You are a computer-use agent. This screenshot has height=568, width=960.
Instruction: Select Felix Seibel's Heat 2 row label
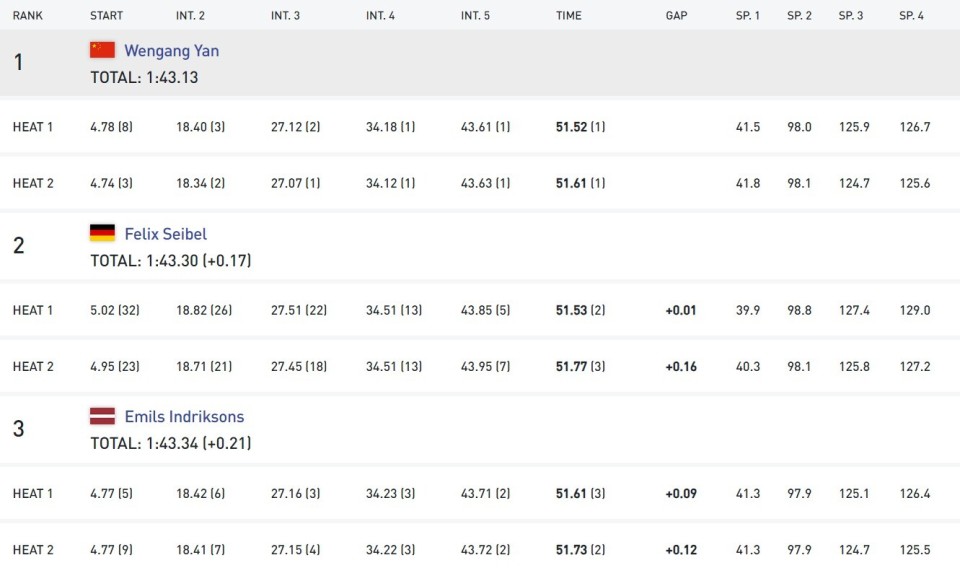[33, 366]
